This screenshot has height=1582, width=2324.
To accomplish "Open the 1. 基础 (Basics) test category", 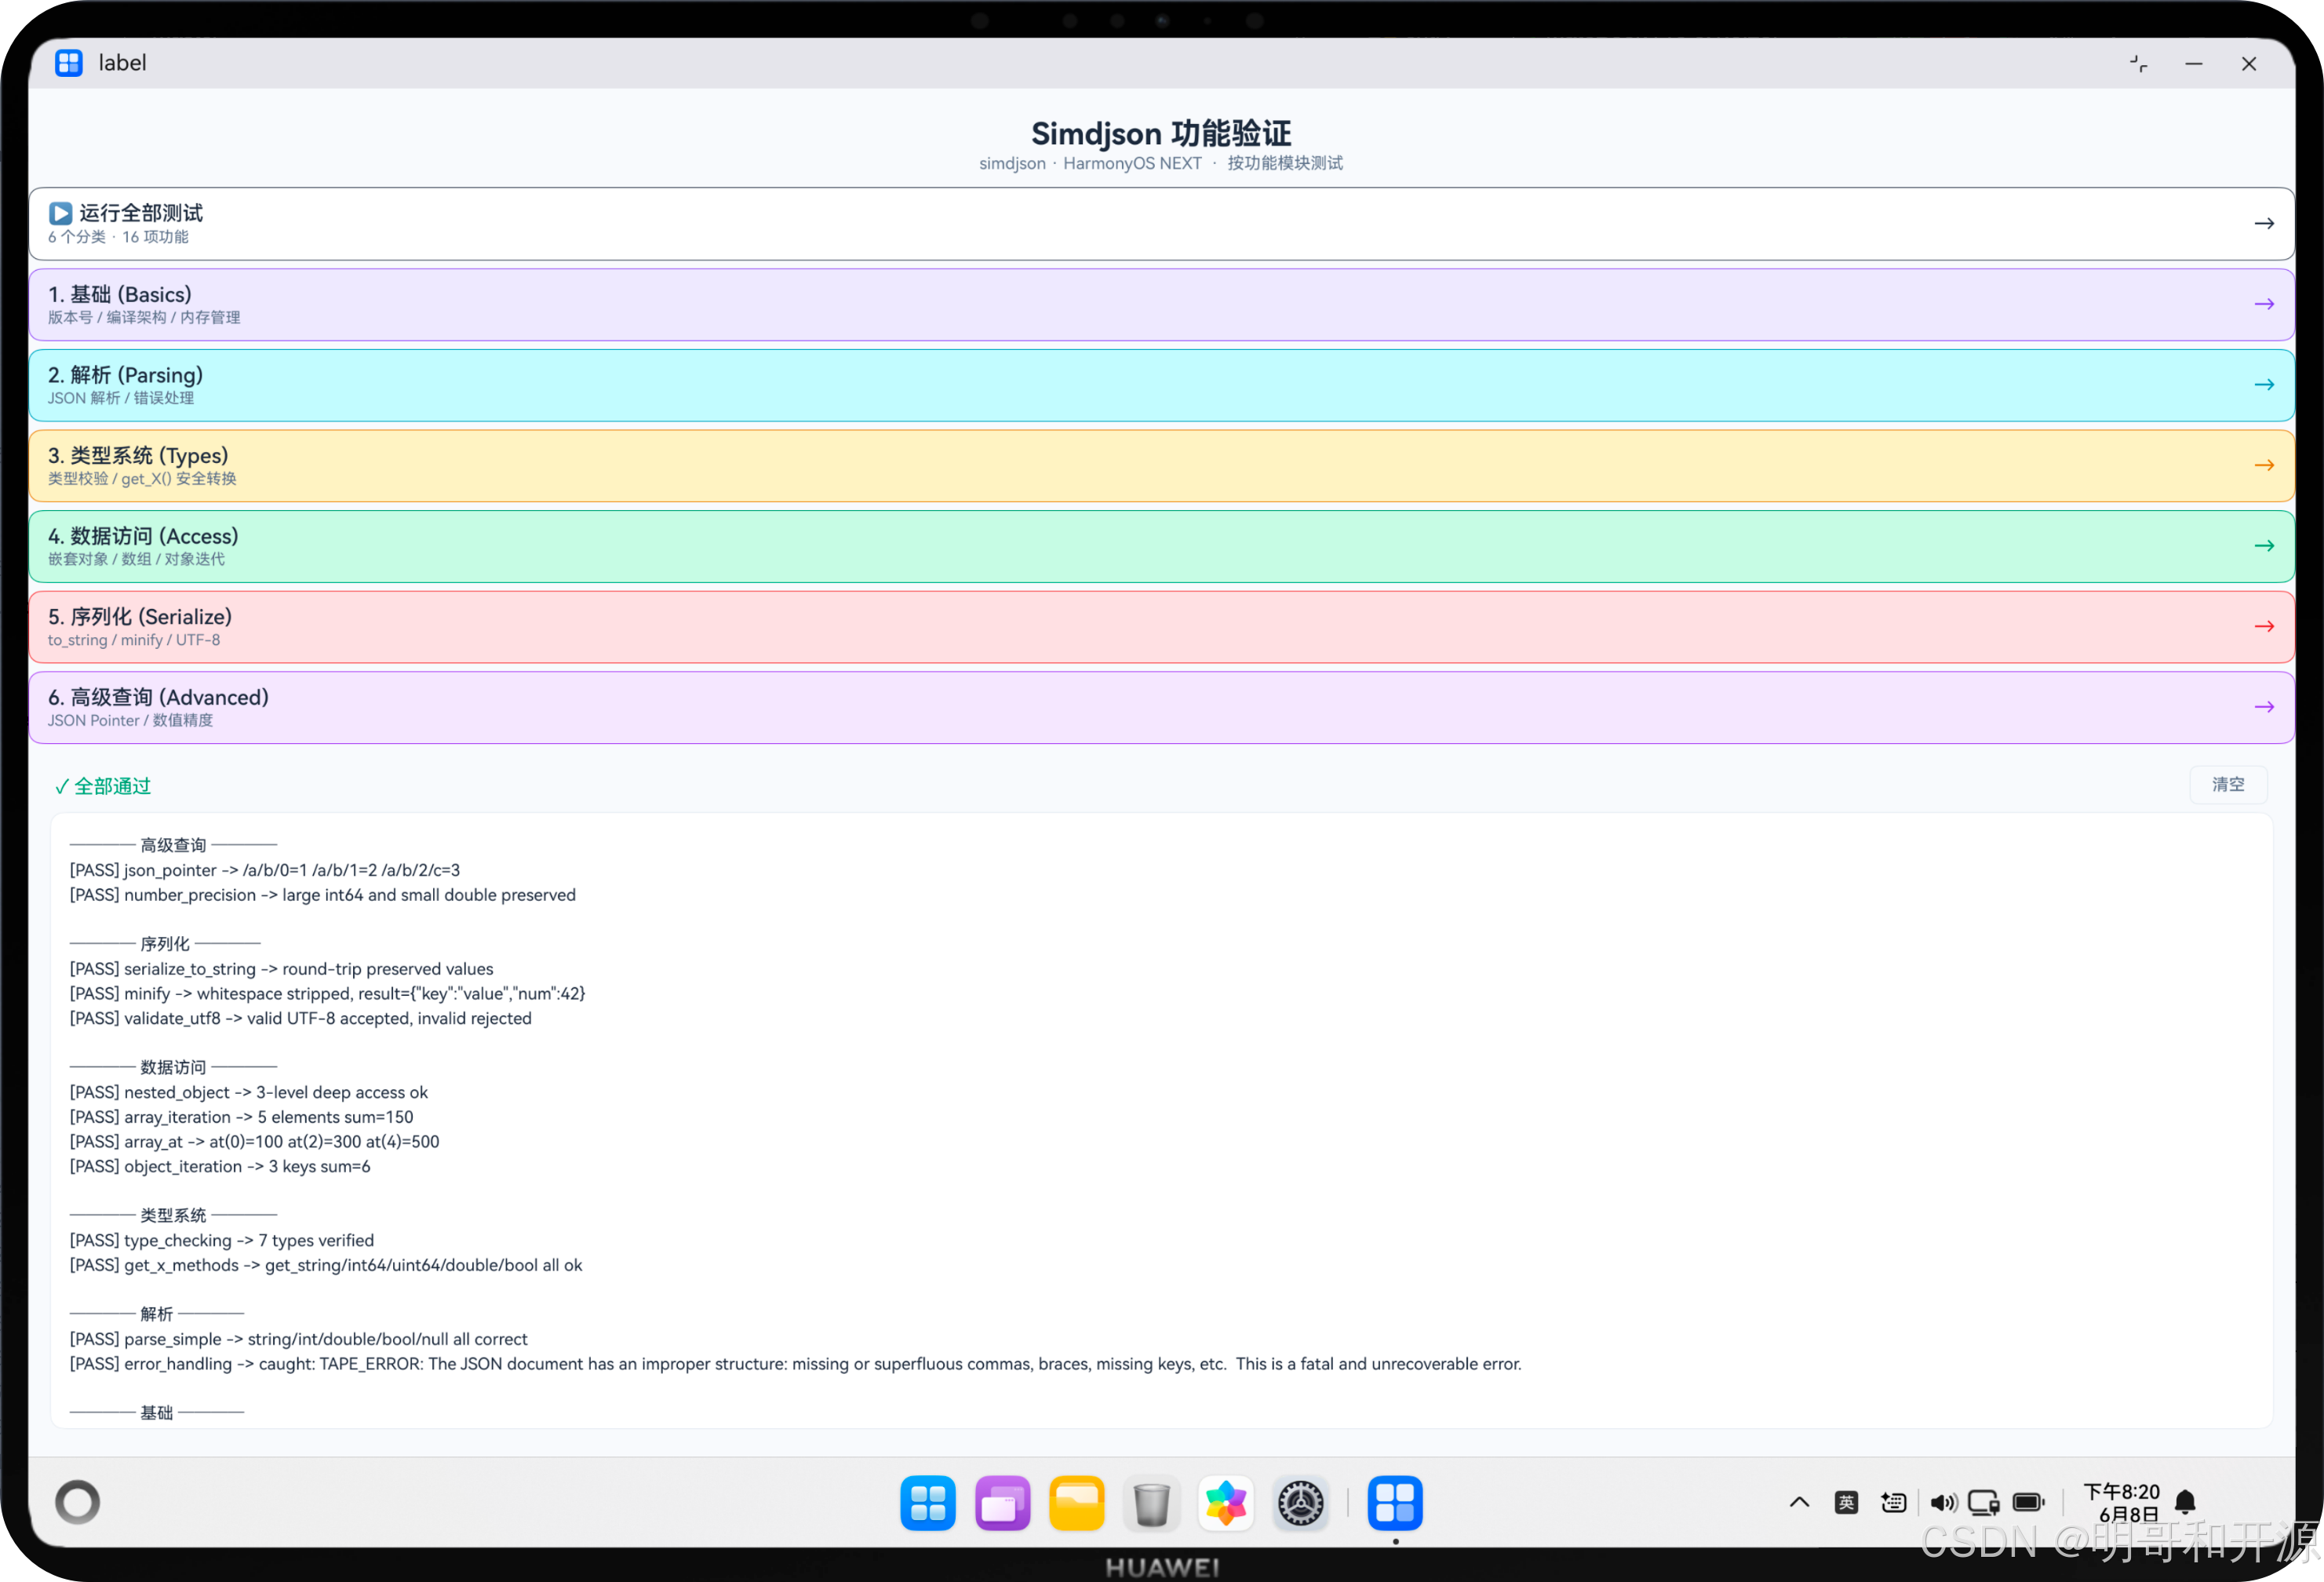I will (x=1161, y=305).
